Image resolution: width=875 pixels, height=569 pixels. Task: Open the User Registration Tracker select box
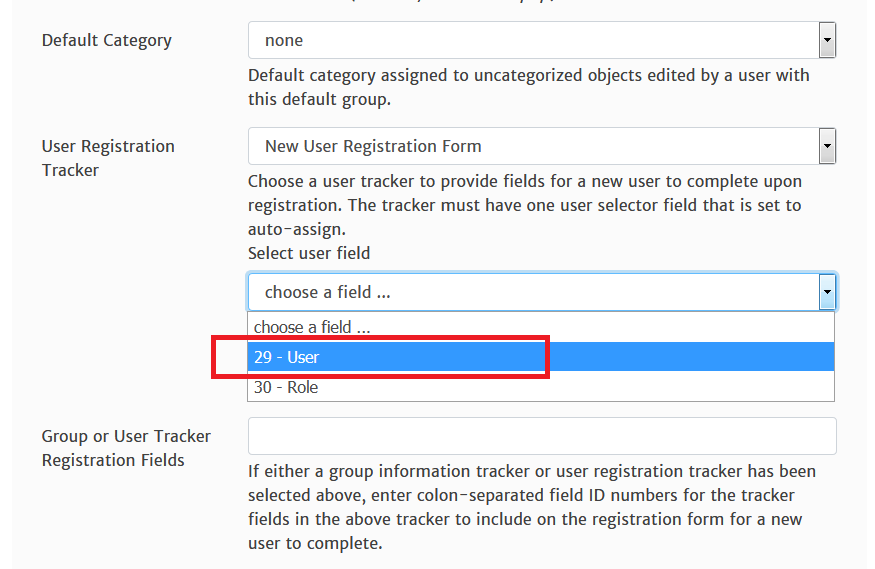542,146
